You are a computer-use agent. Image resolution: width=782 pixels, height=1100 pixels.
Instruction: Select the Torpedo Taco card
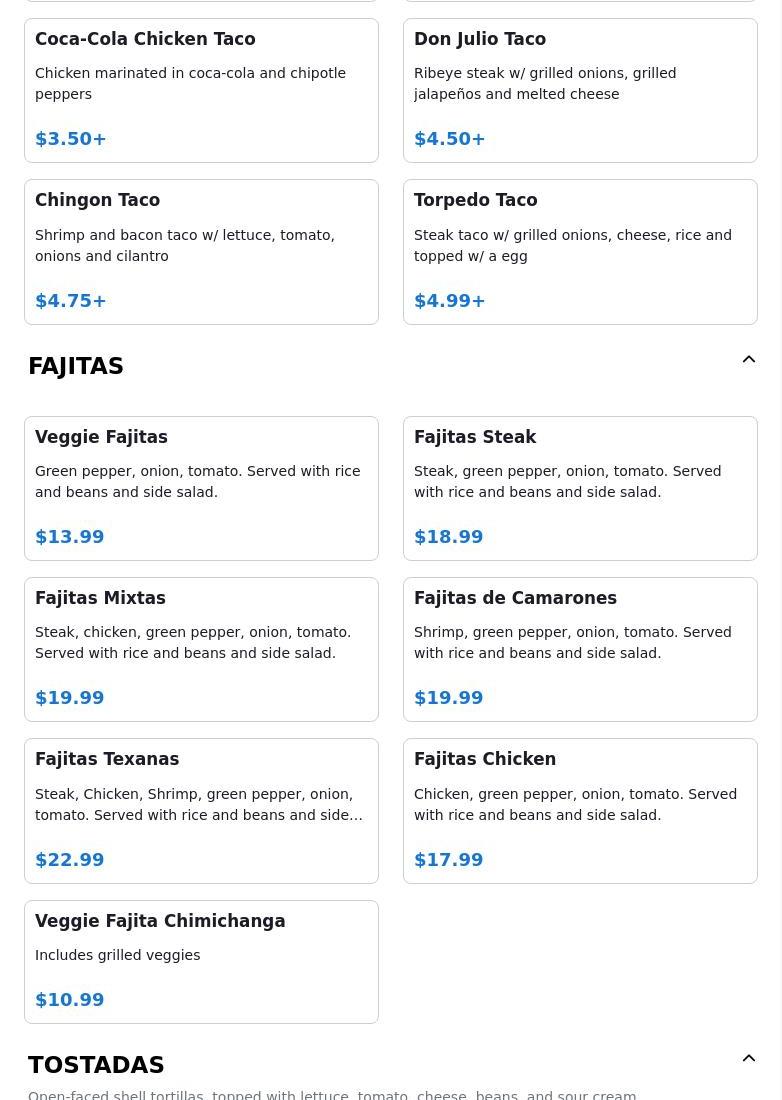(580, 252)
